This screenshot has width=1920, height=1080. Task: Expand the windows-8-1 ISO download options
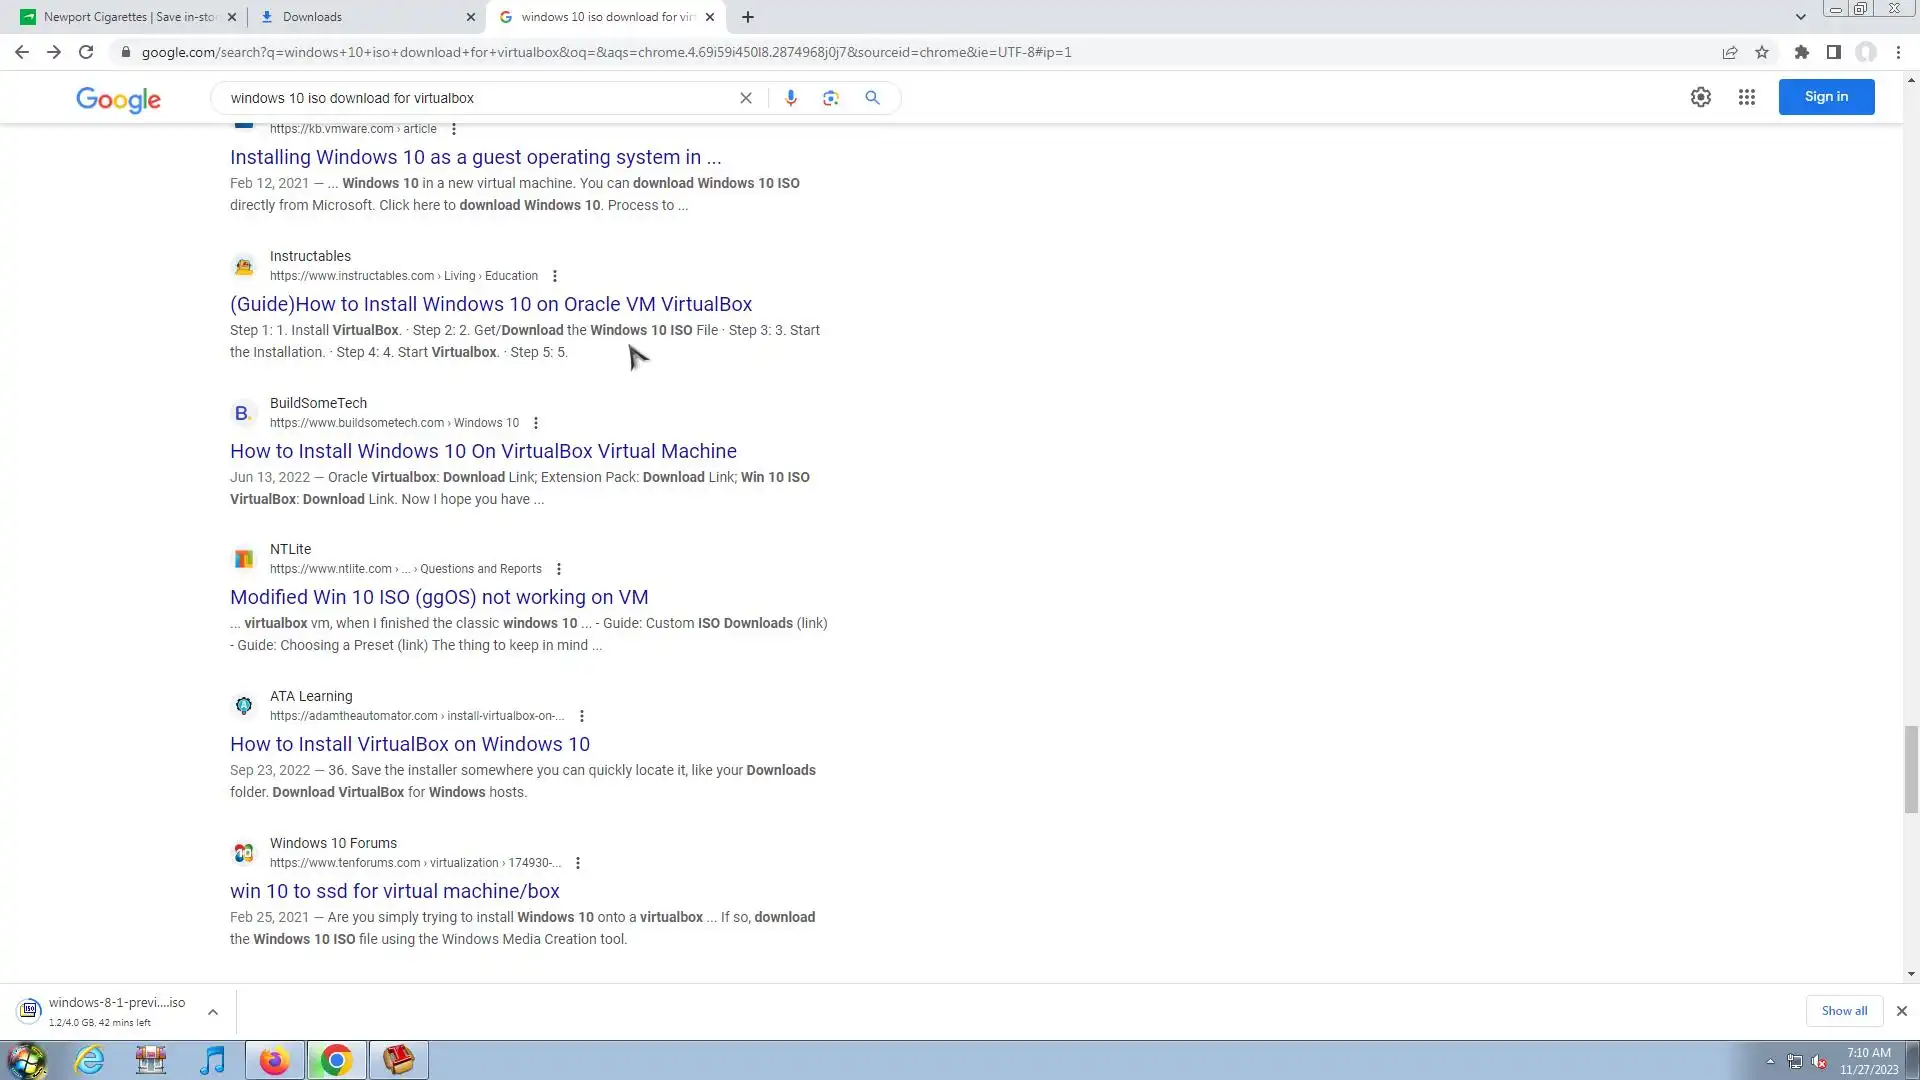(x=212, y=1012)
